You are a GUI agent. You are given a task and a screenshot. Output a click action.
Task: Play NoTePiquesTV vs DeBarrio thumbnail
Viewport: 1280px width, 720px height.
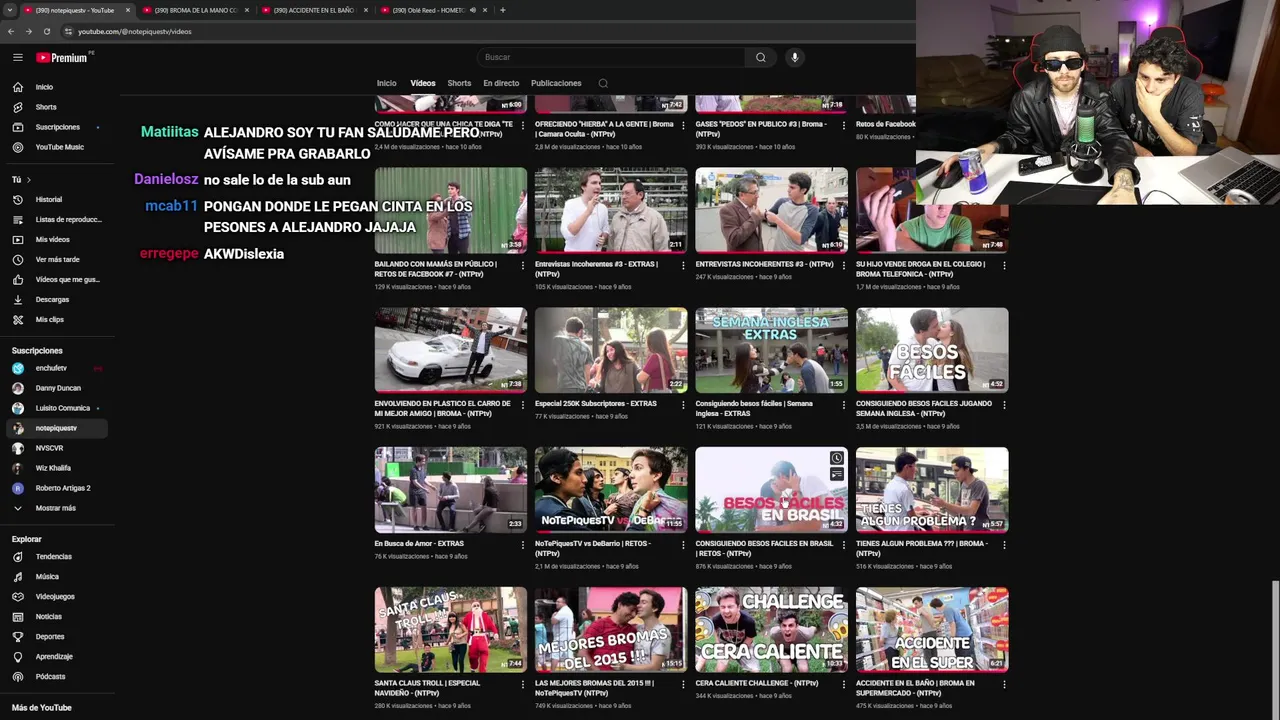point(611,489)
